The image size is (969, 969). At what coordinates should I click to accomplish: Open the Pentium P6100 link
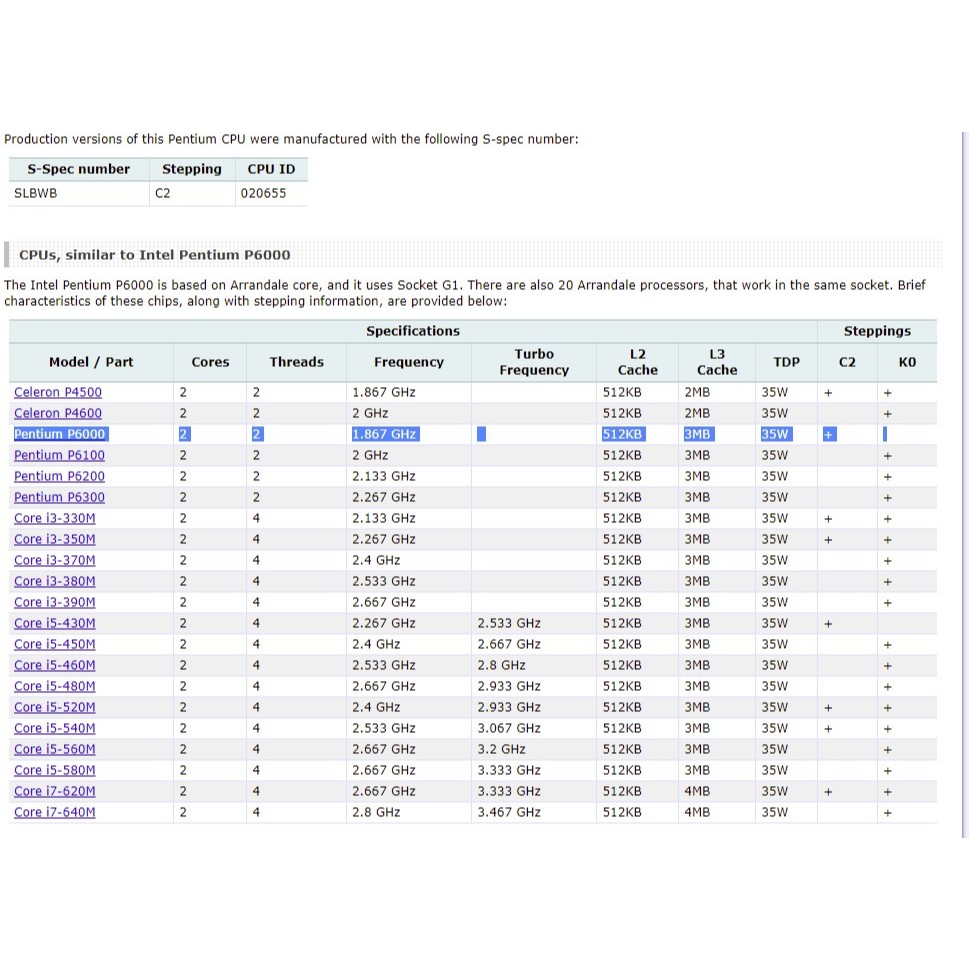point(59,455)
